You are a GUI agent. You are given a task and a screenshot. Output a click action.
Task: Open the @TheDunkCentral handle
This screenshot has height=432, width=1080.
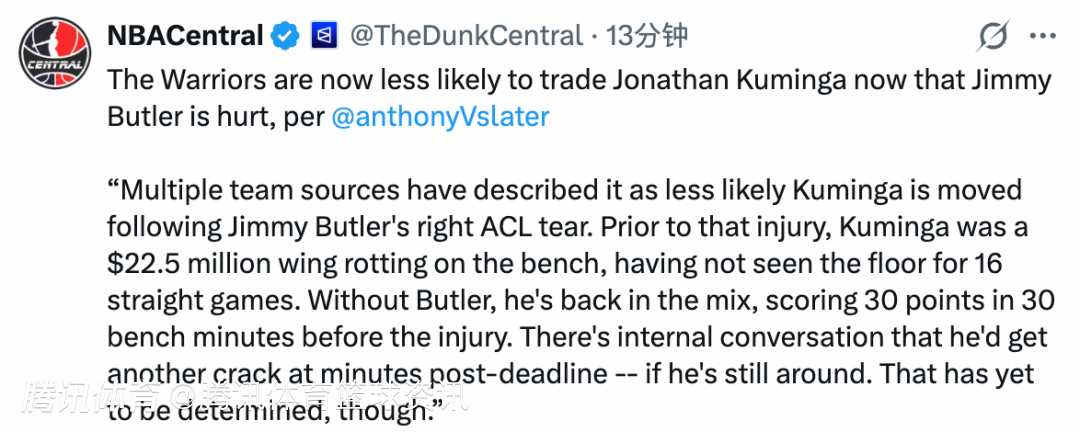pyautogui.click(x=465, y=37)
